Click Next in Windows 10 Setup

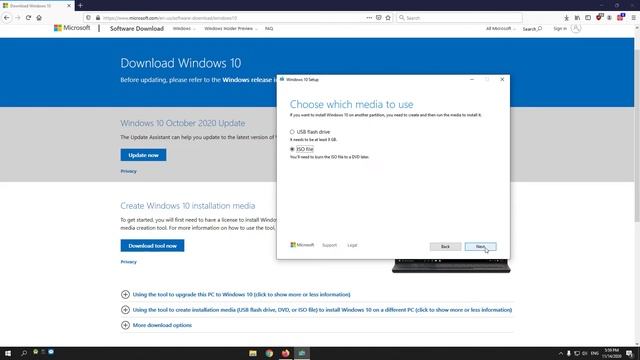click(480, 247)
